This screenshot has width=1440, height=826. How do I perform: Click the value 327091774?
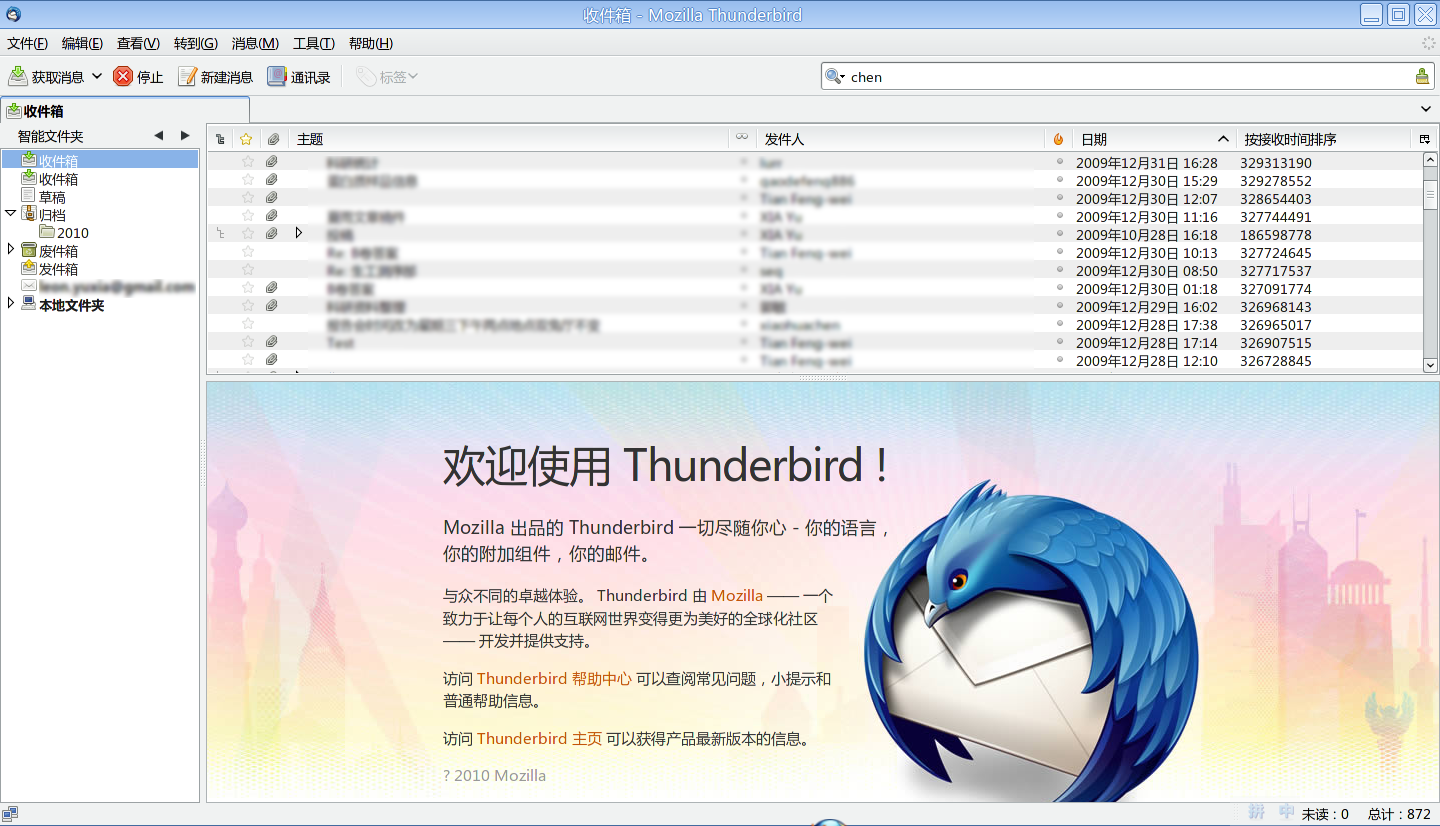click(x=1276, y=289)
